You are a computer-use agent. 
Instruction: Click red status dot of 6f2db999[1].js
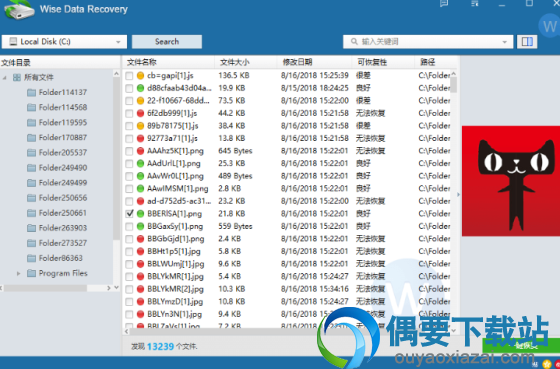coord(140,114)
